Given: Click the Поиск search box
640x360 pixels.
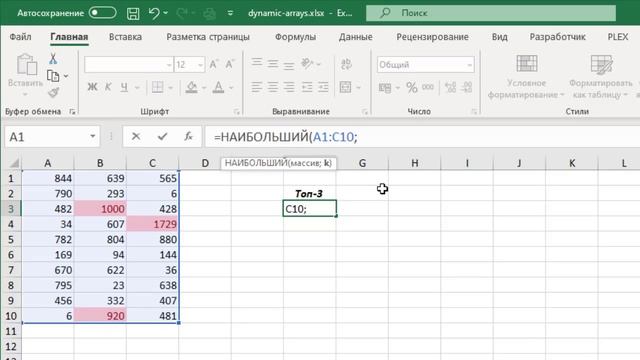Looking at the screenshot, I should (491, 13).
